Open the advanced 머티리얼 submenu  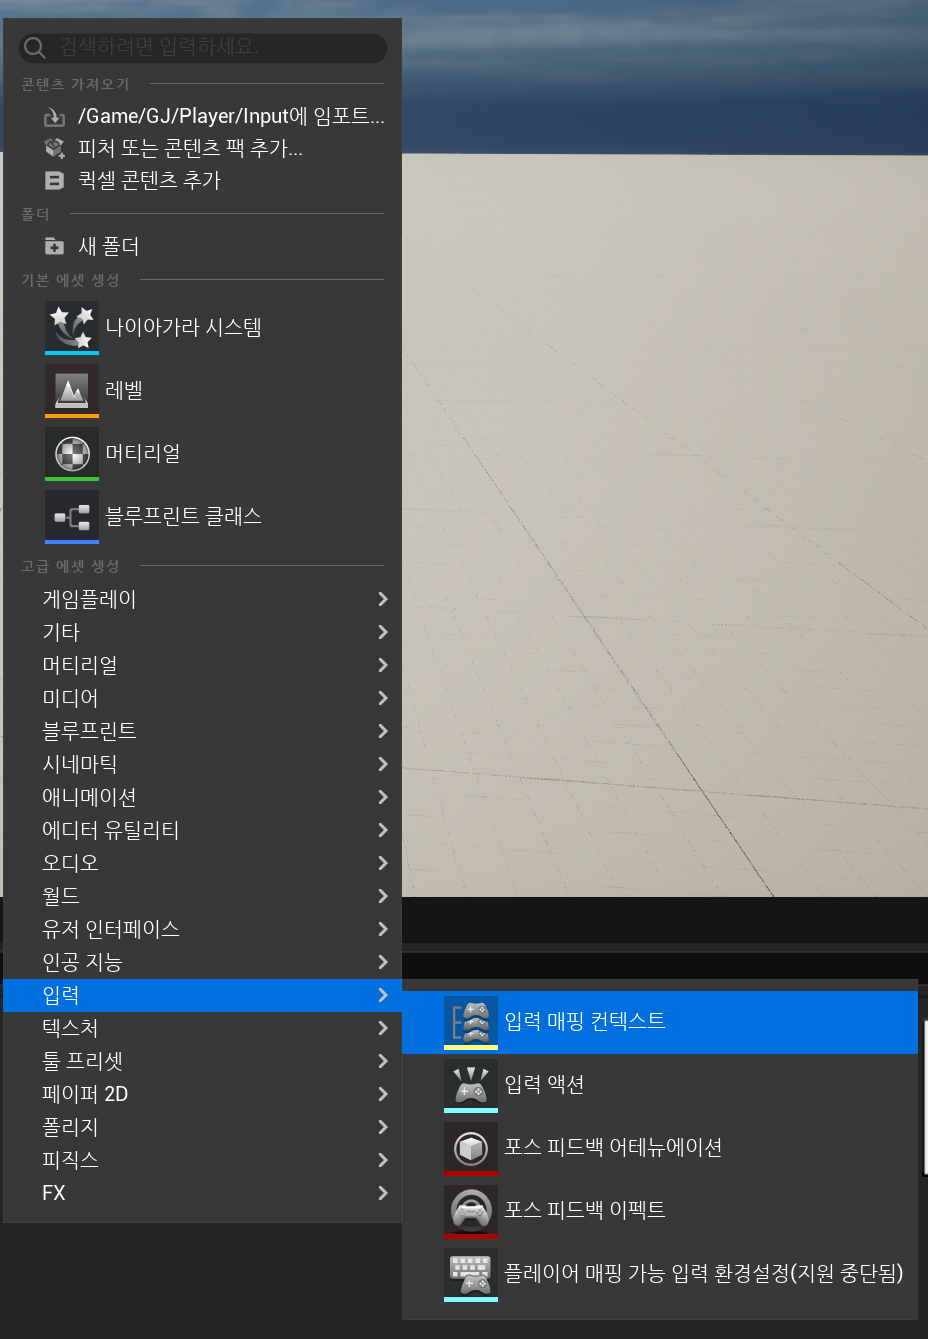tap(203, 665)
